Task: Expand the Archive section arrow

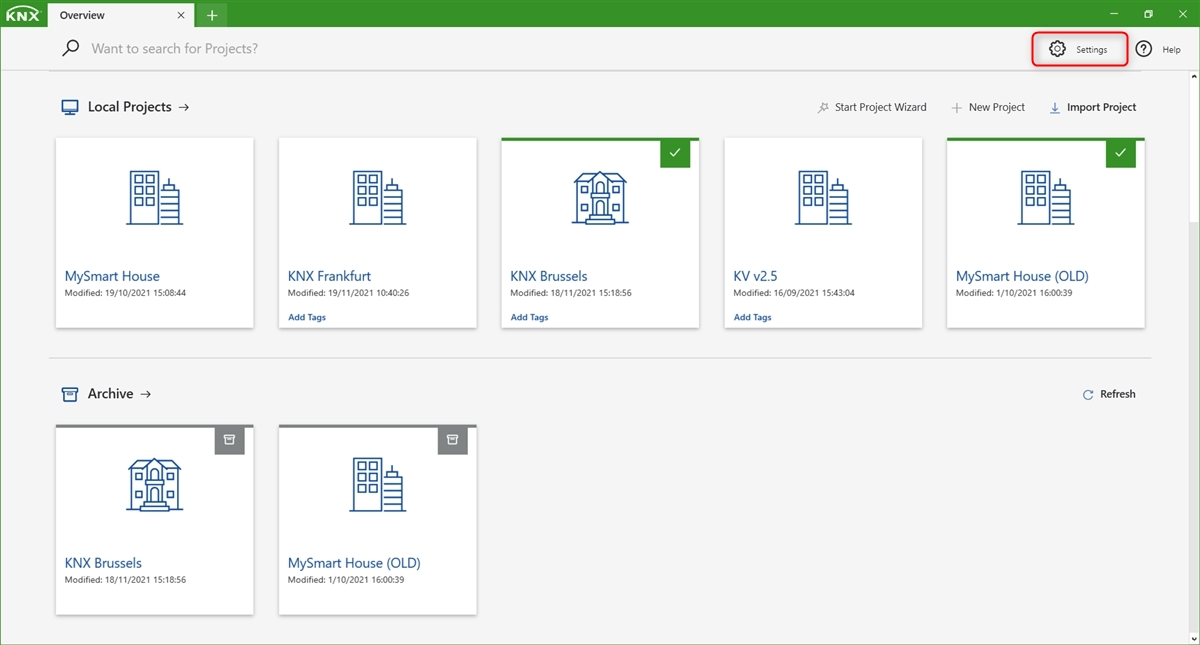Action: tap(146, 394)
